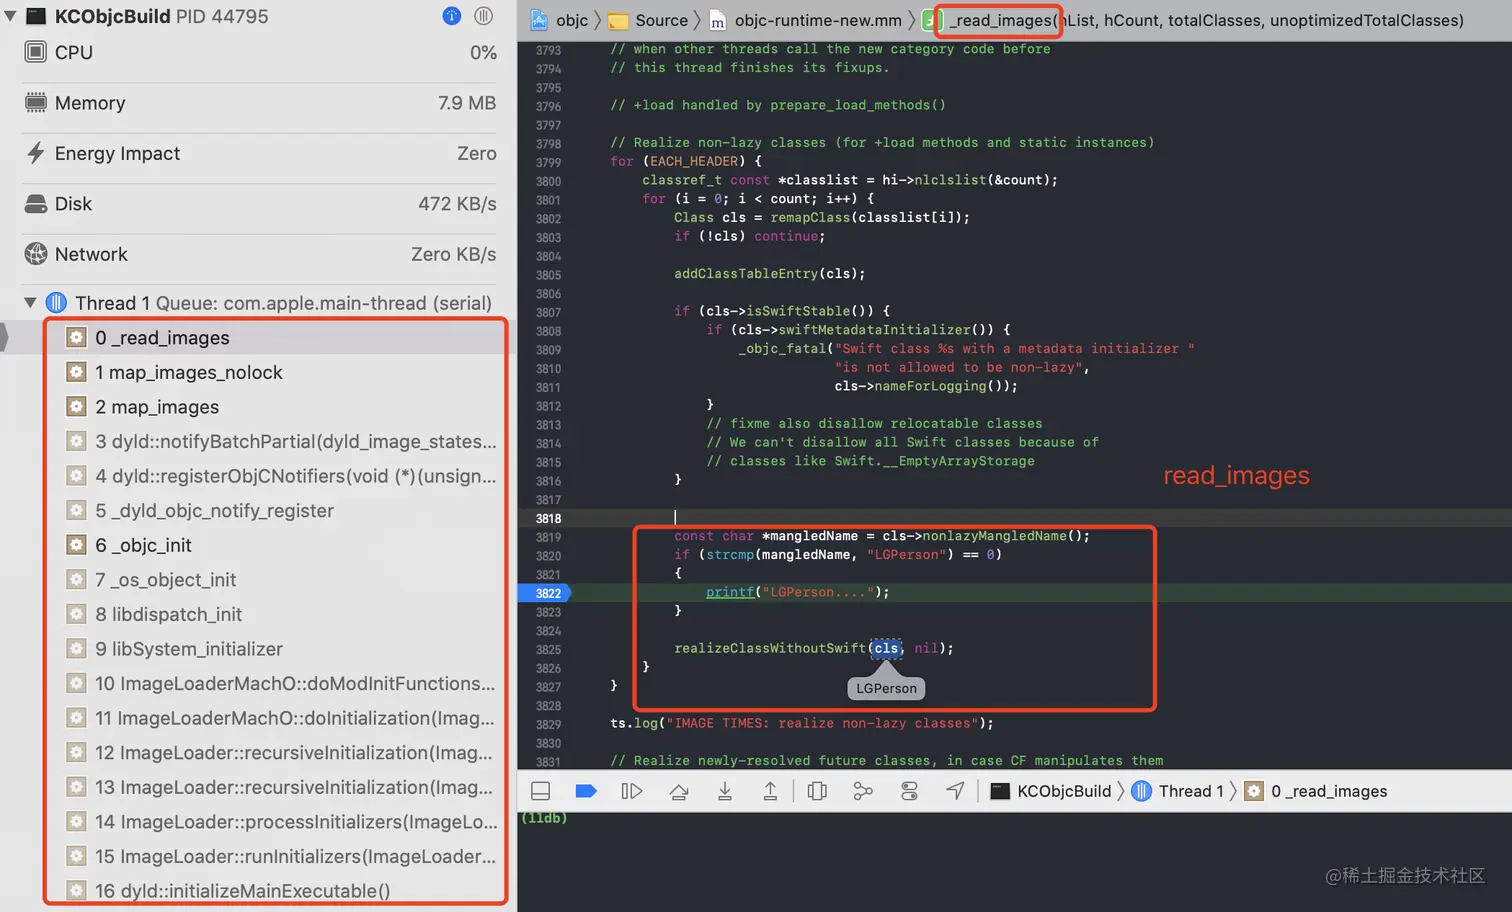Image resolution: width=1512 pixels, height=912 pixels.
Task: Click line number 3818 gutter
Action: coord(548,518)
